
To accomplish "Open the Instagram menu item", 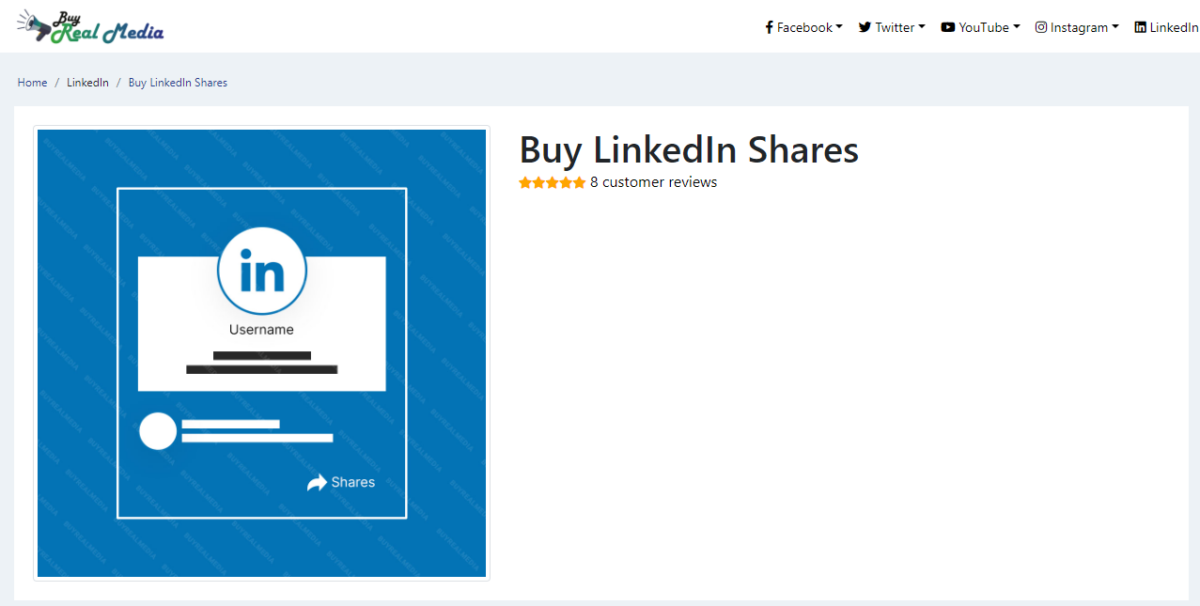I will [x=1077, y=28].
